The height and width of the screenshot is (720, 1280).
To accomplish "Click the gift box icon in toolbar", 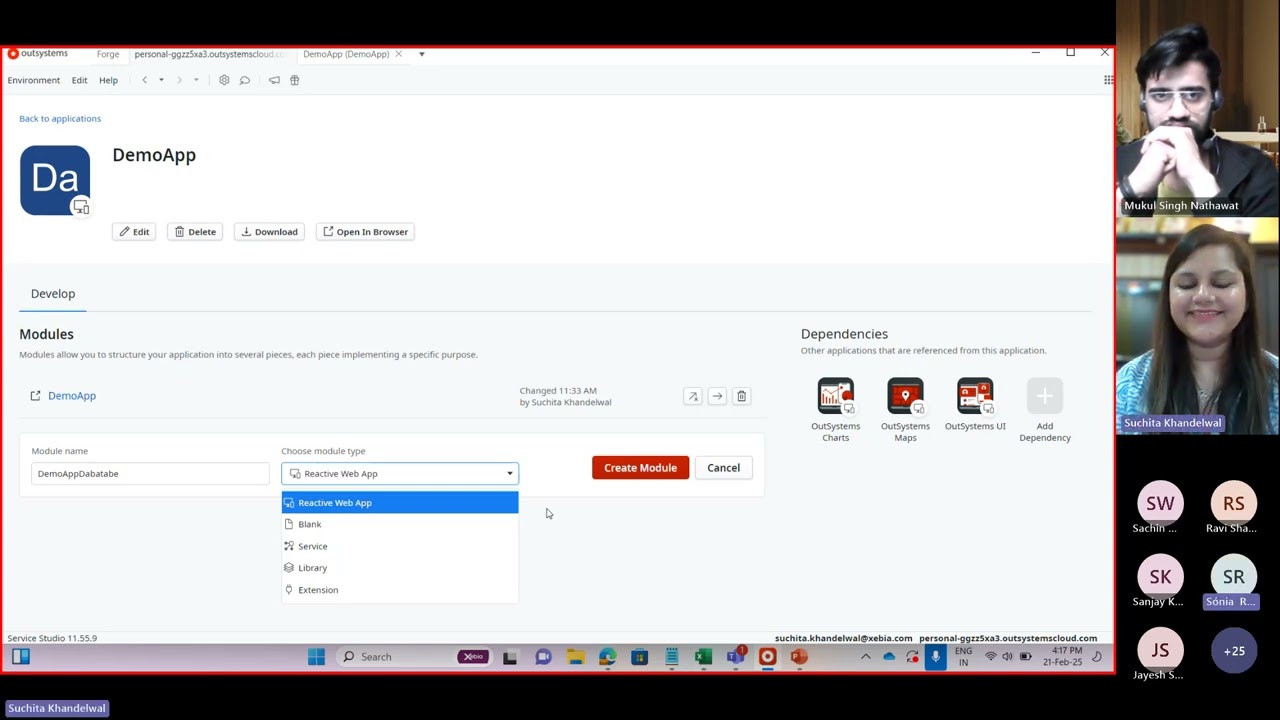I will click(294, 80).
